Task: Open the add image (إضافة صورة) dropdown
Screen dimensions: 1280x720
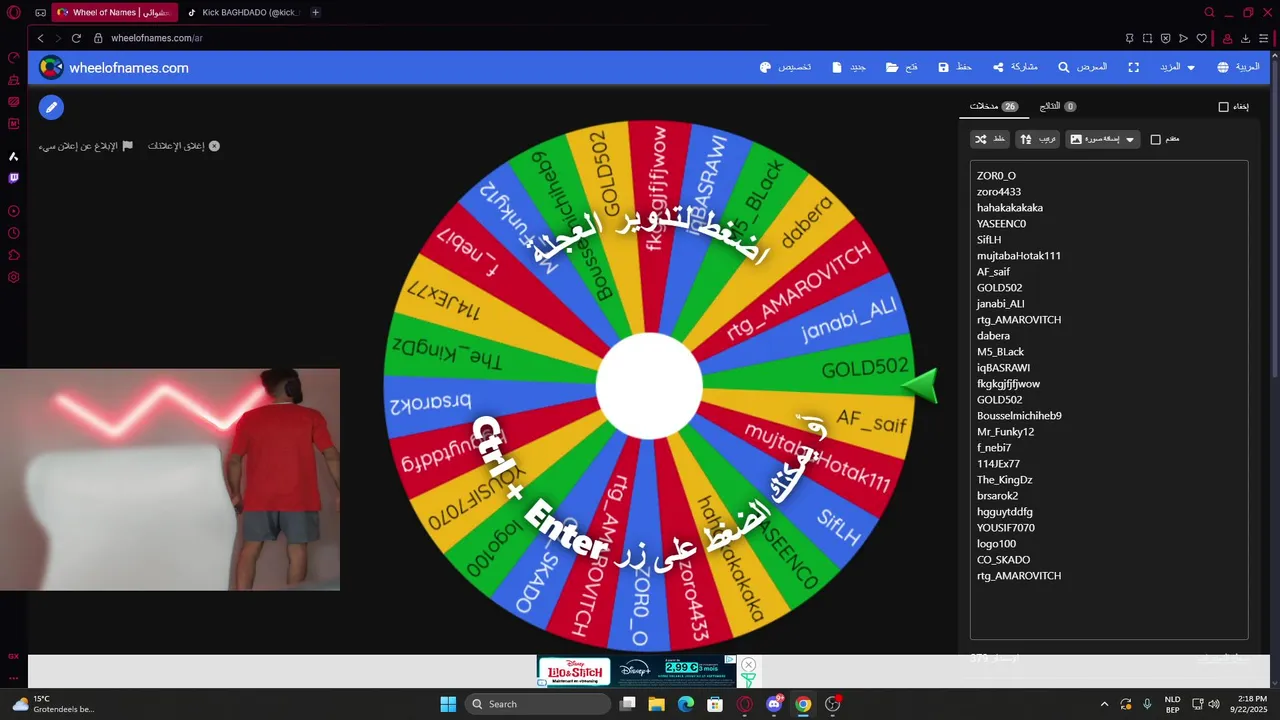Action: [x=1102, y=139]
